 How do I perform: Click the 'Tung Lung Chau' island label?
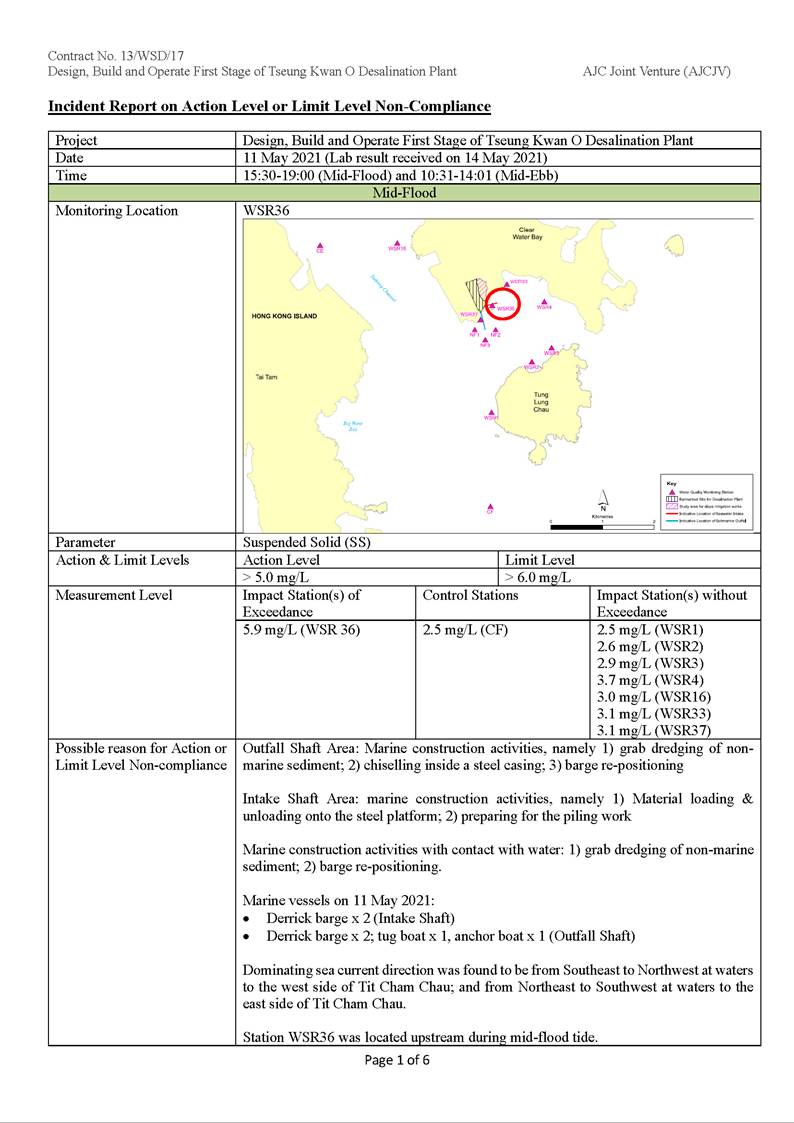[x=540, y=402]
